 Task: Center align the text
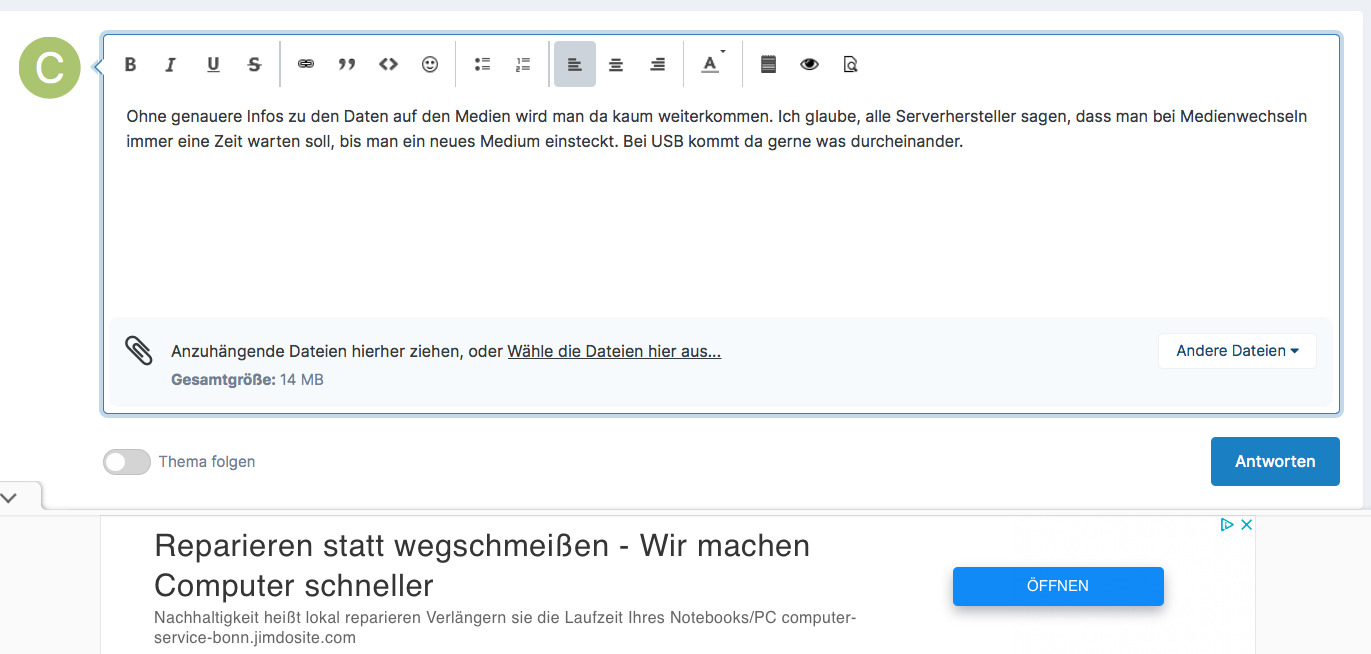pyautogui.click(x=616, y=64)
